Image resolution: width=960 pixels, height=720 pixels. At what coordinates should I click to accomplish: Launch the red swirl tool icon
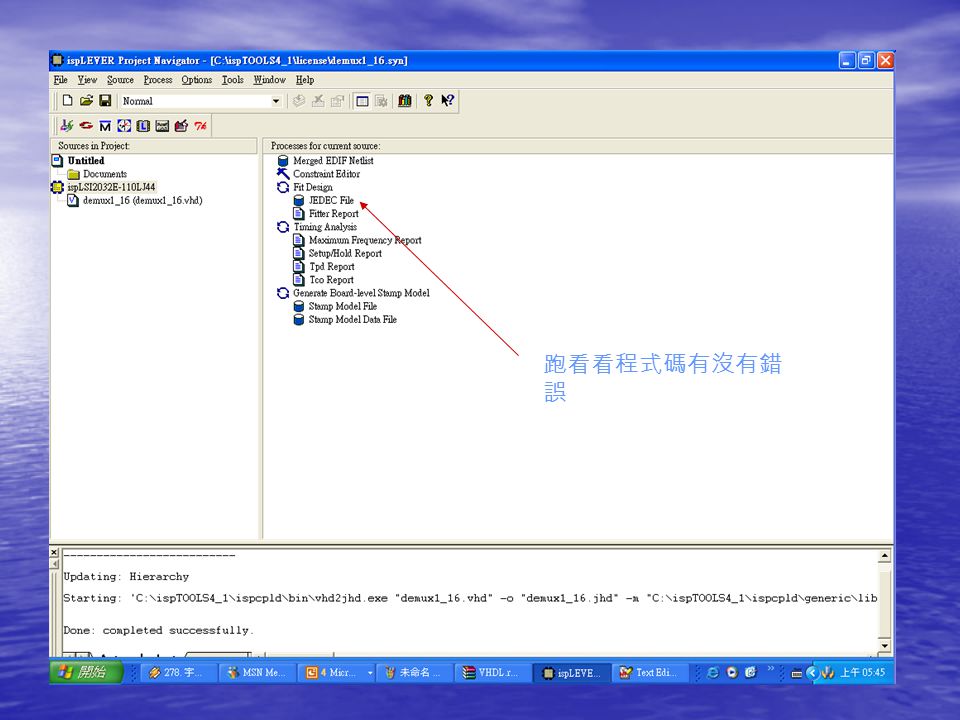[x=86, y=126]
